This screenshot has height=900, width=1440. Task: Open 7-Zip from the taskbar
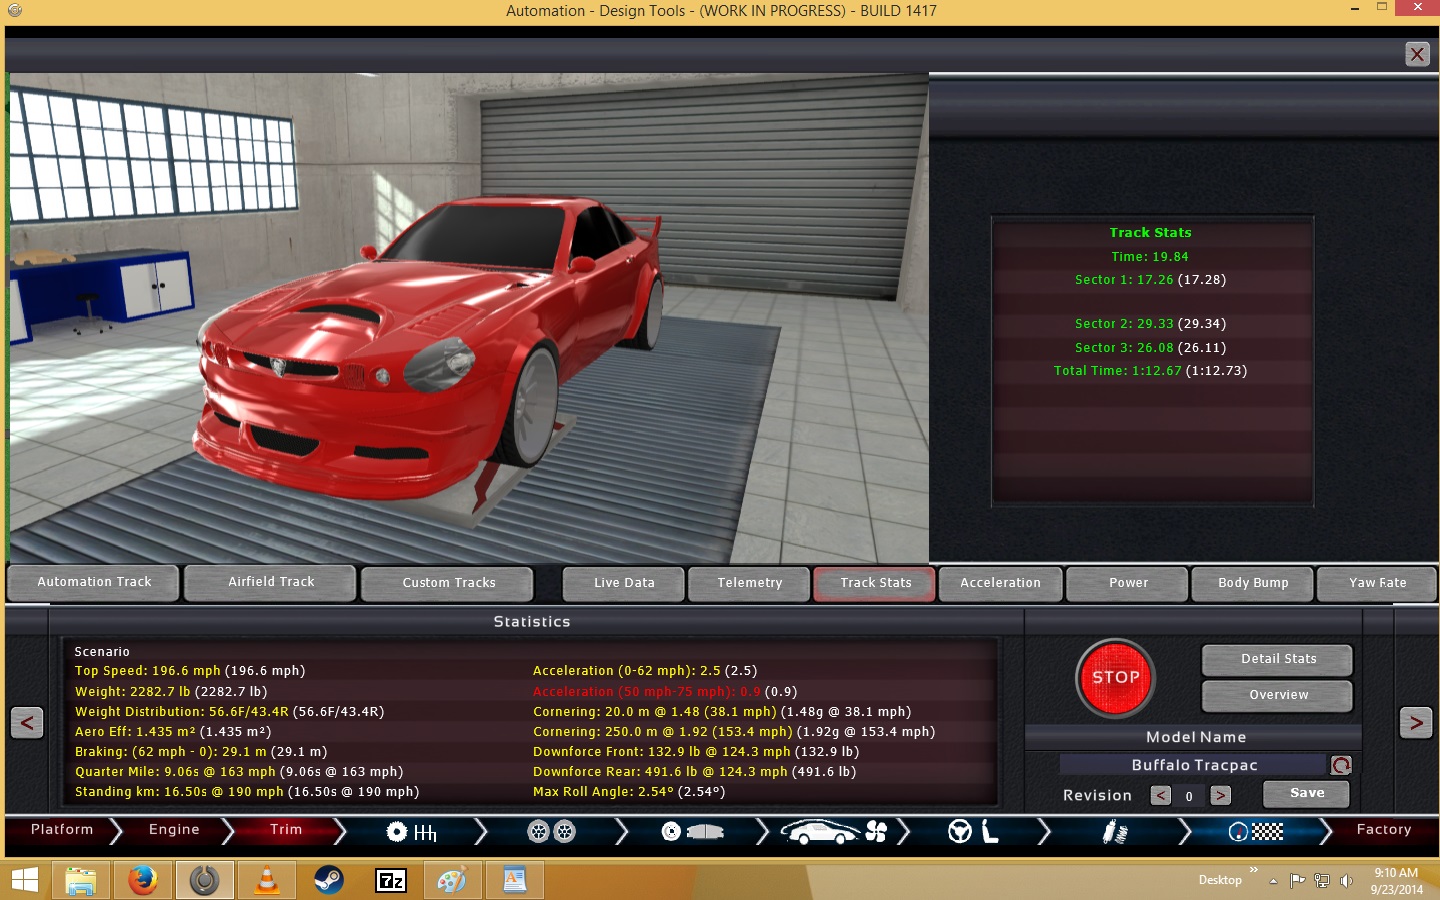[x=391, y=880]
